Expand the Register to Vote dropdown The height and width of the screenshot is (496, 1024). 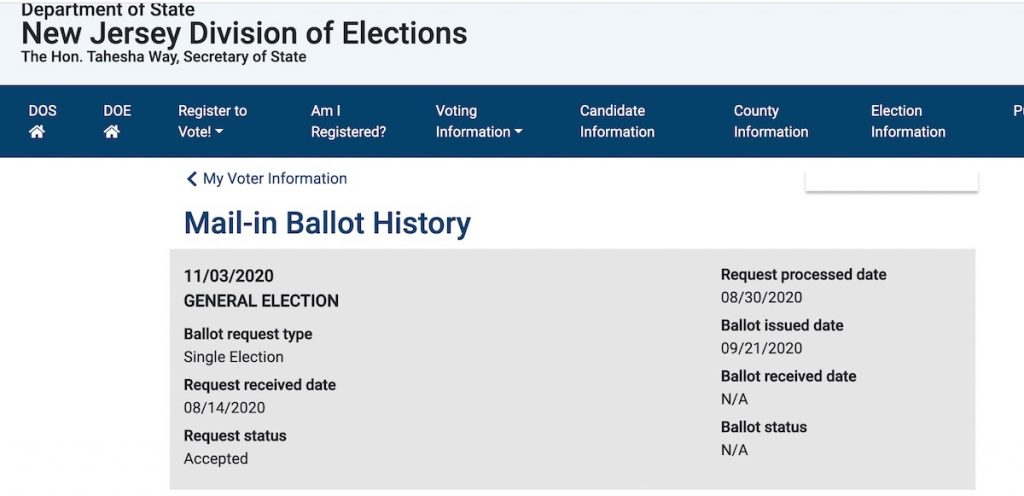pyautogui.click(x=212, y=121)
